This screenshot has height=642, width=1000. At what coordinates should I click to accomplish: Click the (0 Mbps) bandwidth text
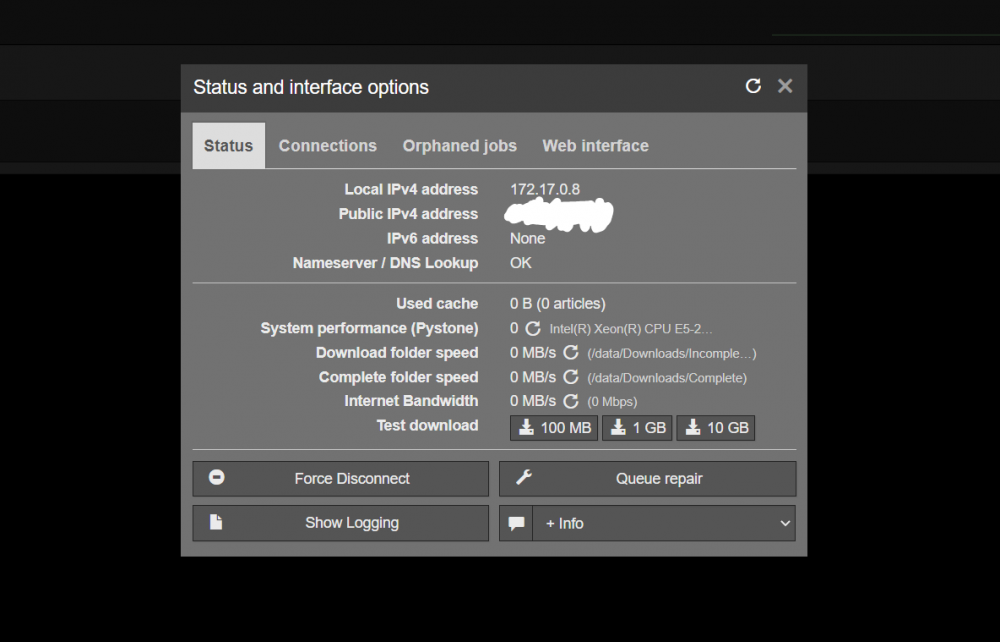click(612, 402)
